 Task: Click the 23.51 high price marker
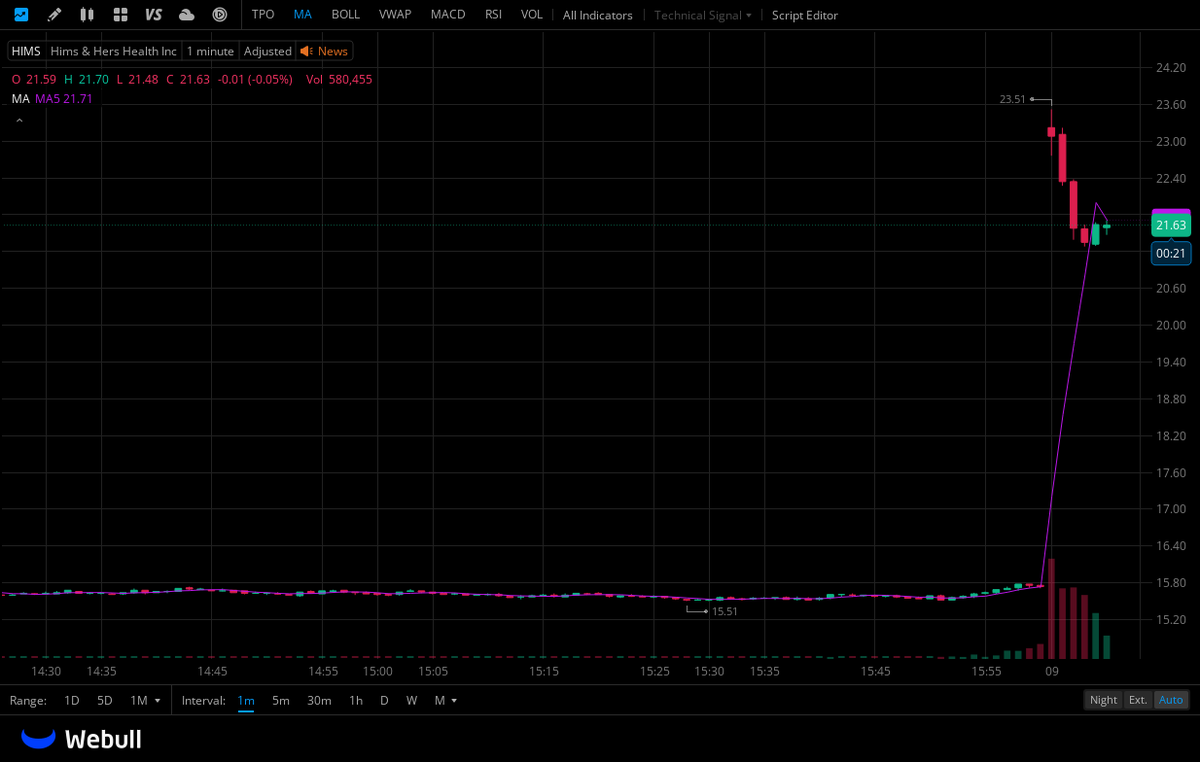[x=1012, y=99]
